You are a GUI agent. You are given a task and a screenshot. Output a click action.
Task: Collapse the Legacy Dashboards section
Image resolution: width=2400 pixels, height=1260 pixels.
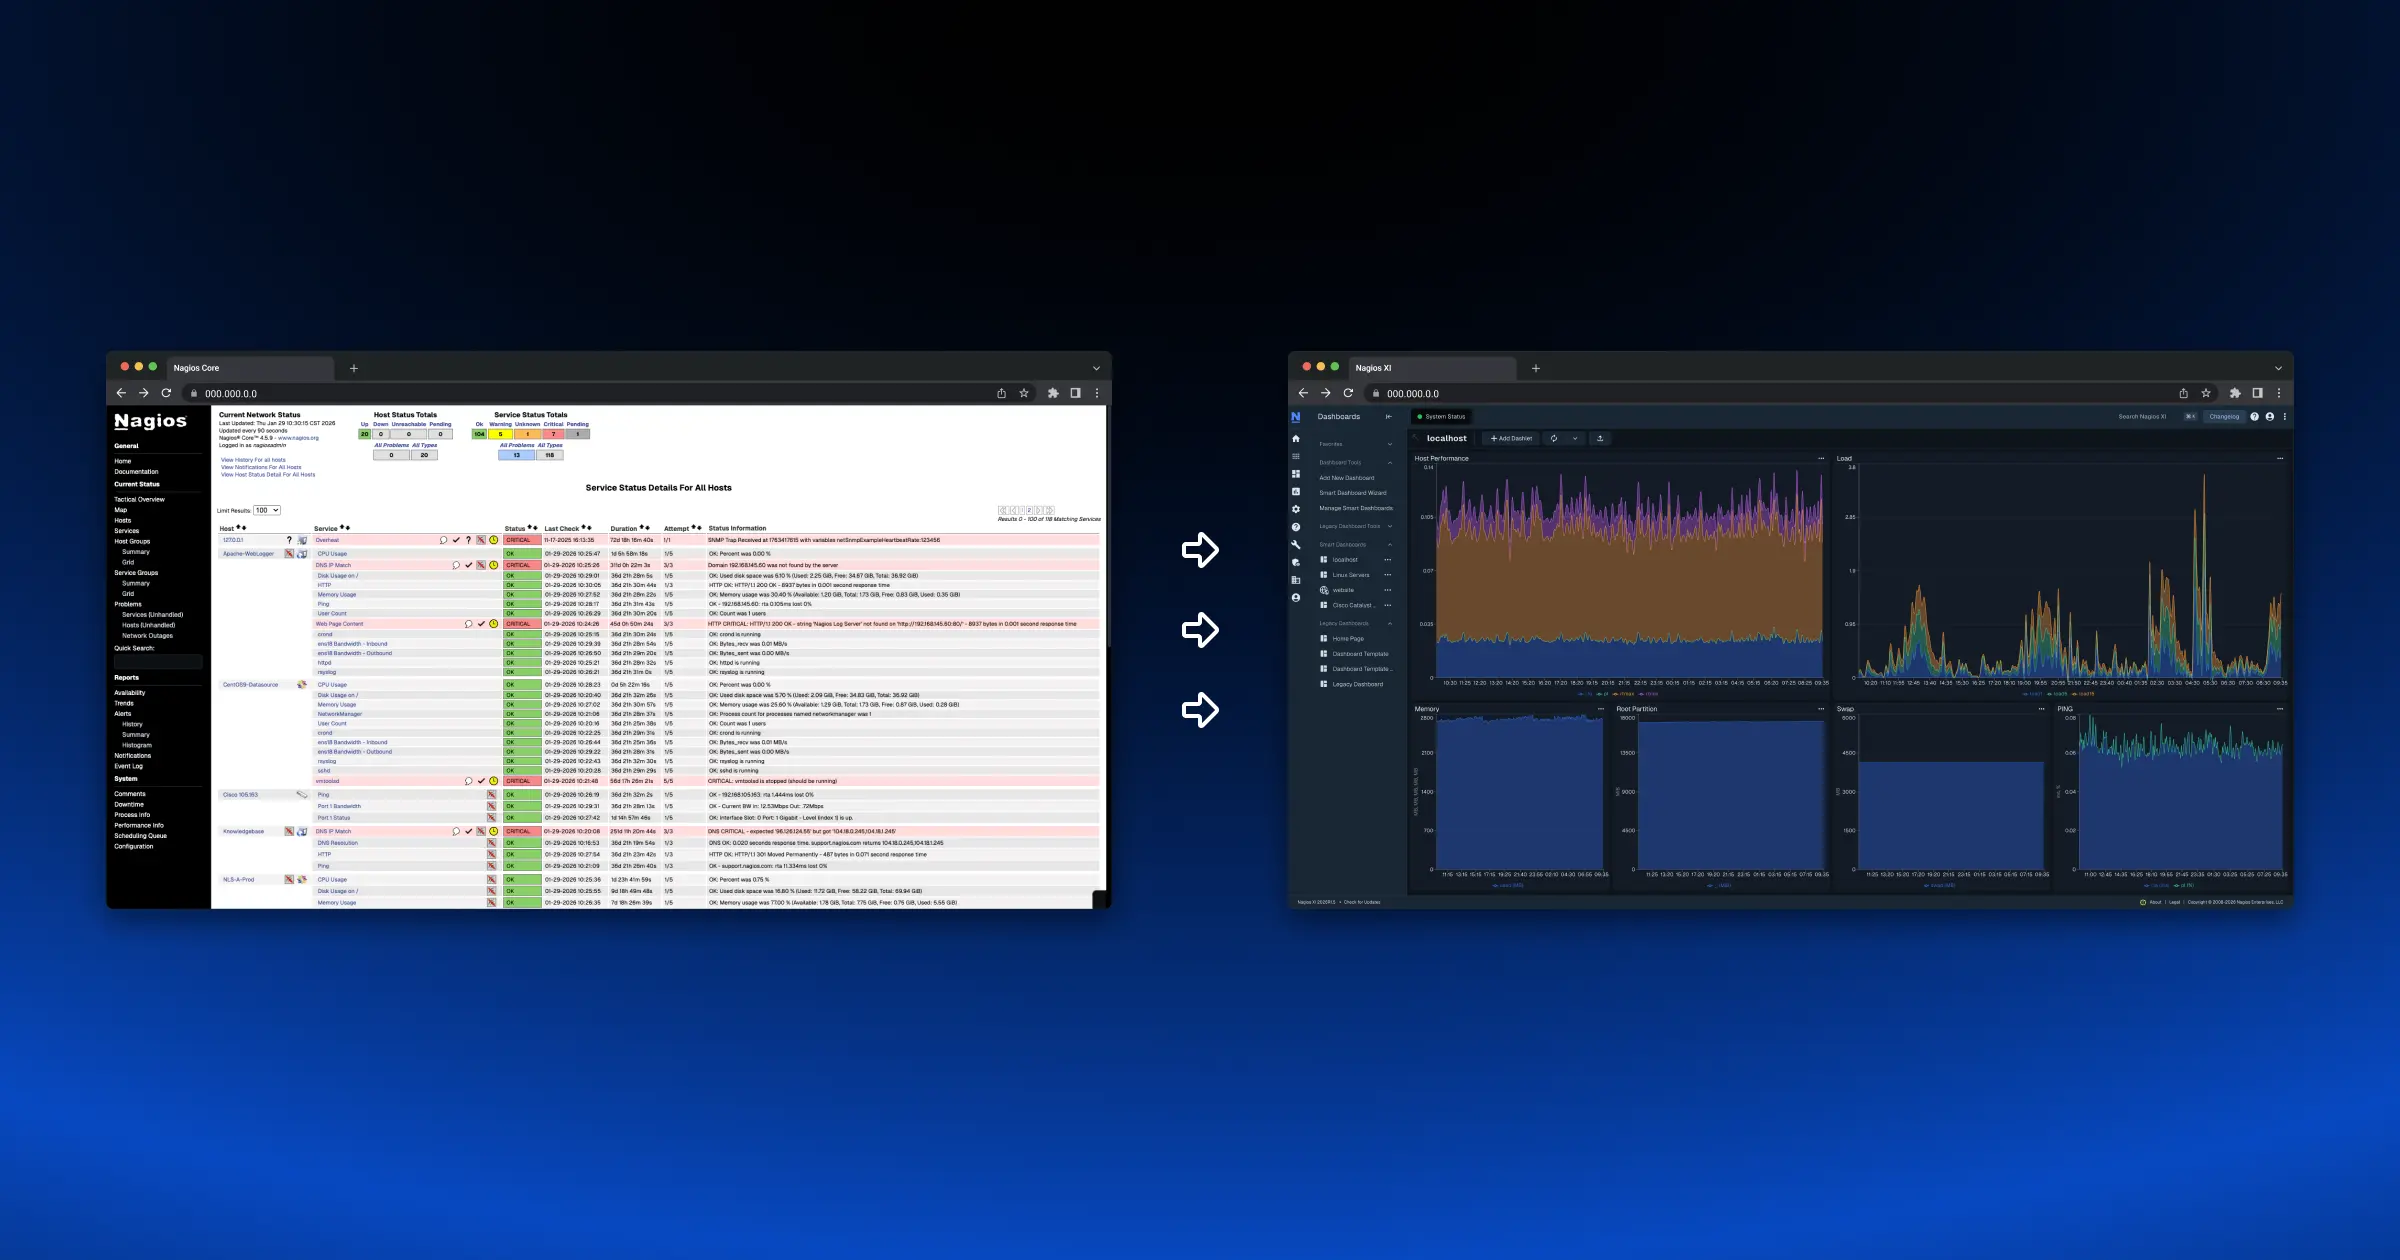(1389, 624)
